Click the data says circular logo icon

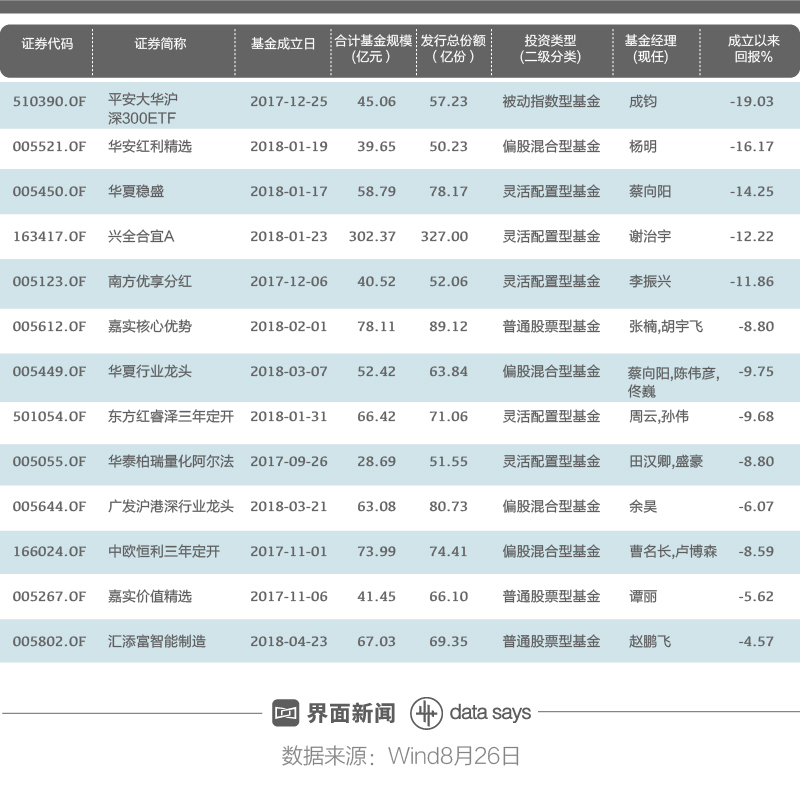pyautogui.click(x=426, y=712)
